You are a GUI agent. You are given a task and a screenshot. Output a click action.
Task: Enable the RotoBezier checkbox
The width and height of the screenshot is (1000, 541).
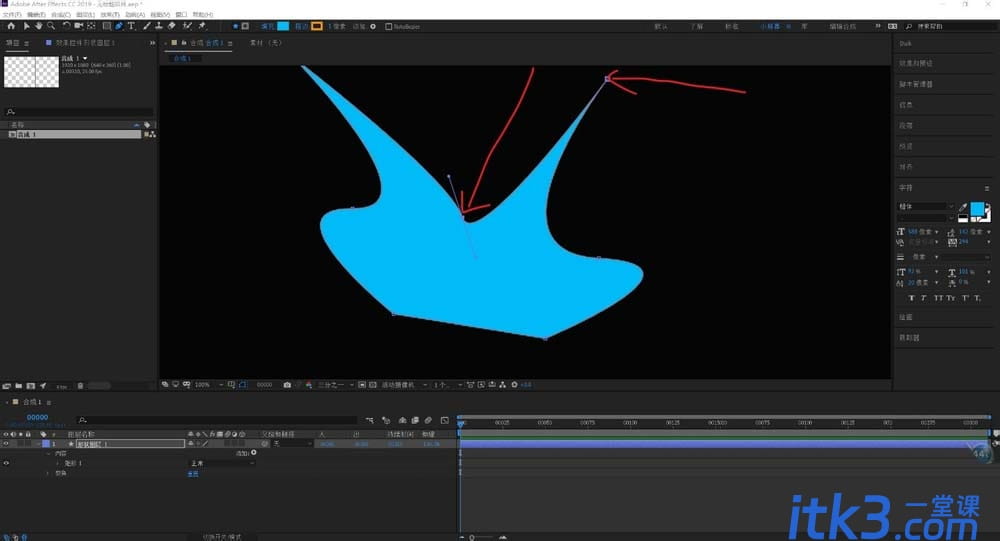tap(388, 27)
